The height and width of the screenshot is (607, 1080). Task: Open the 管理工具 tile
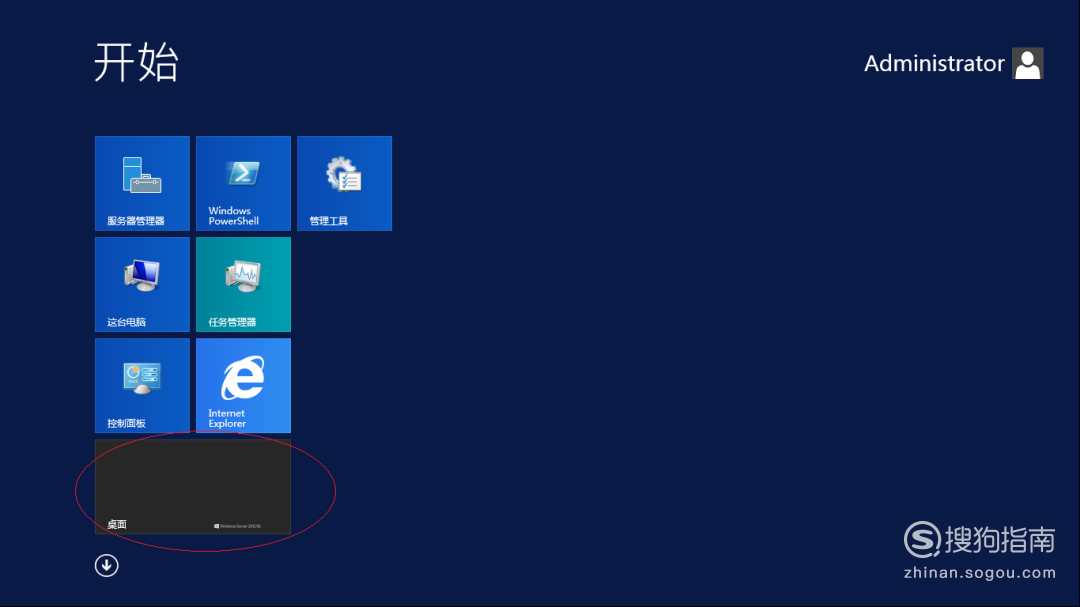point(344,183)
